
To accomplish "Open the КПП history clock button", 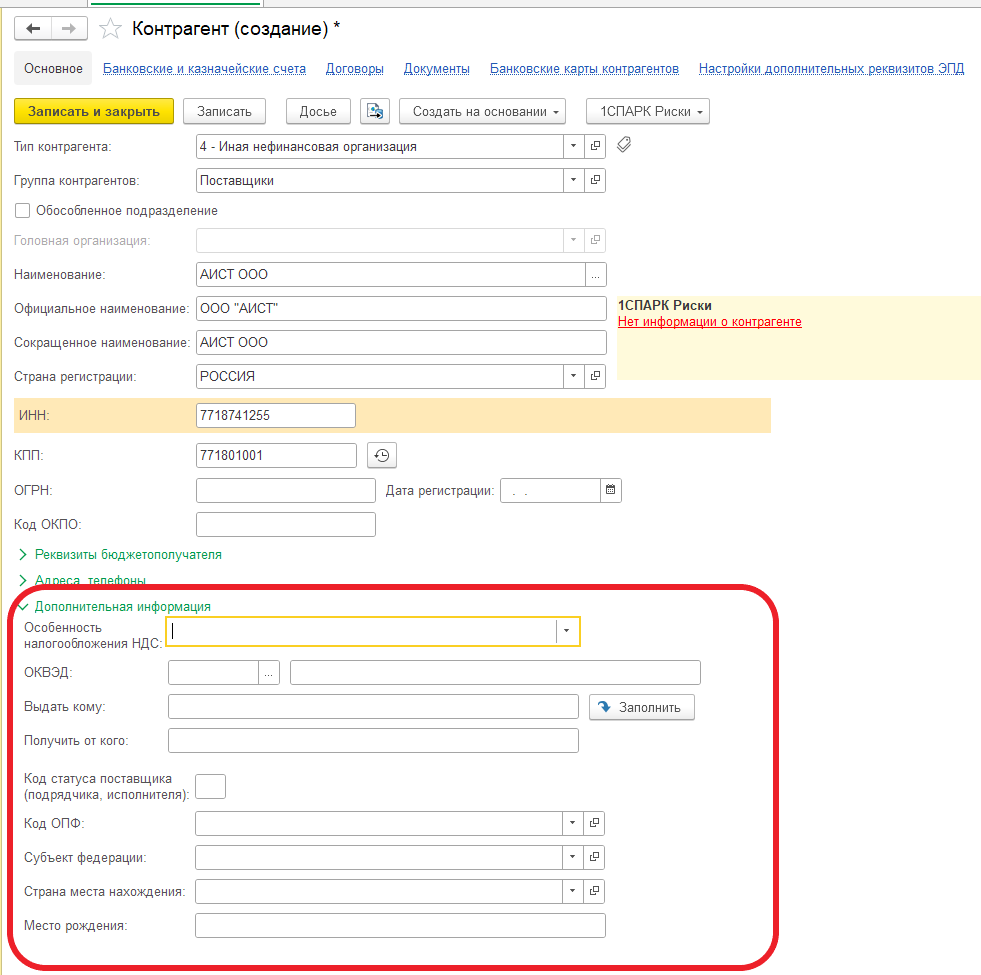I will point(382,456).
